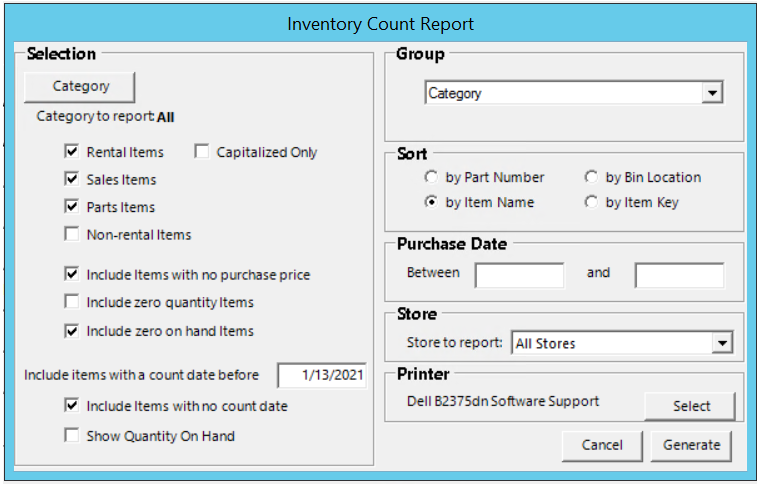761x485 pixels.
Task: Click the Generate button
Action: (x=691, y=445)
